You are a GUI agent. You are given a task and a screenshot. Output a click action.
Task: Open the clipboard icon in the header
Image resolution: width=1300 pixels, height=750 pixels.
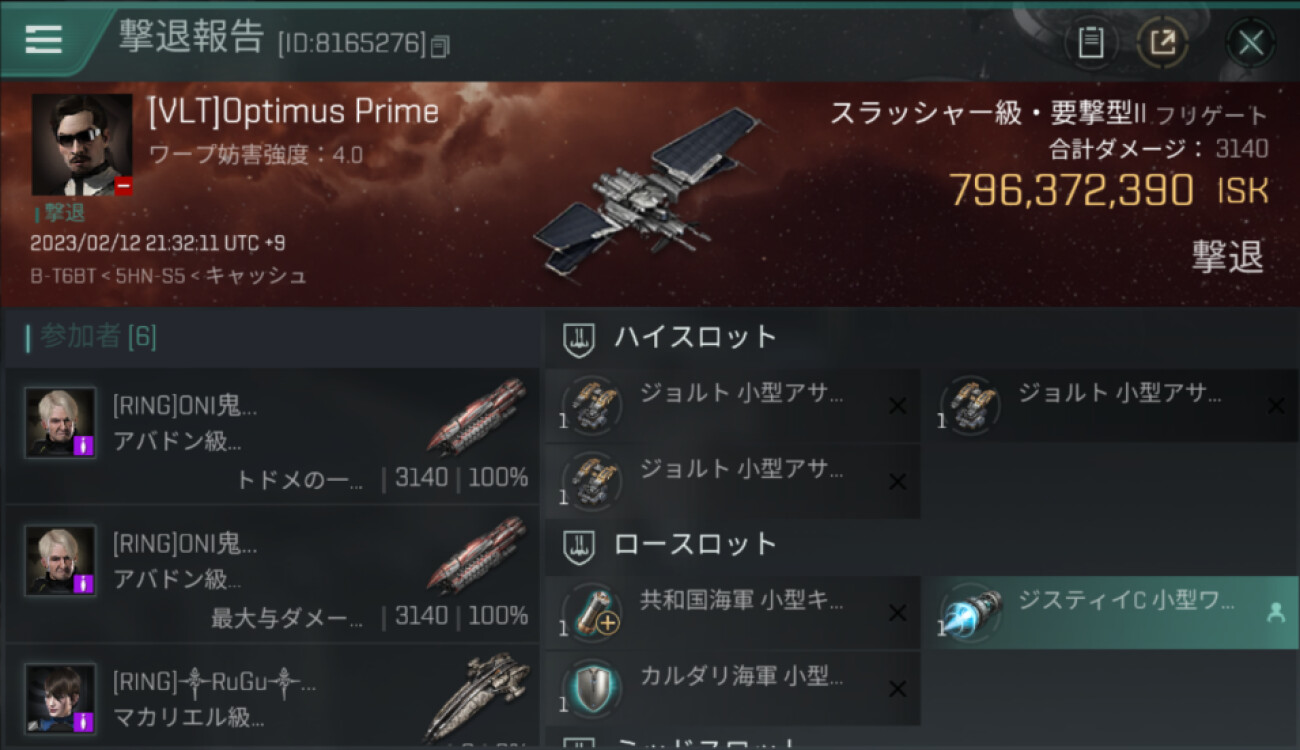1091,43
